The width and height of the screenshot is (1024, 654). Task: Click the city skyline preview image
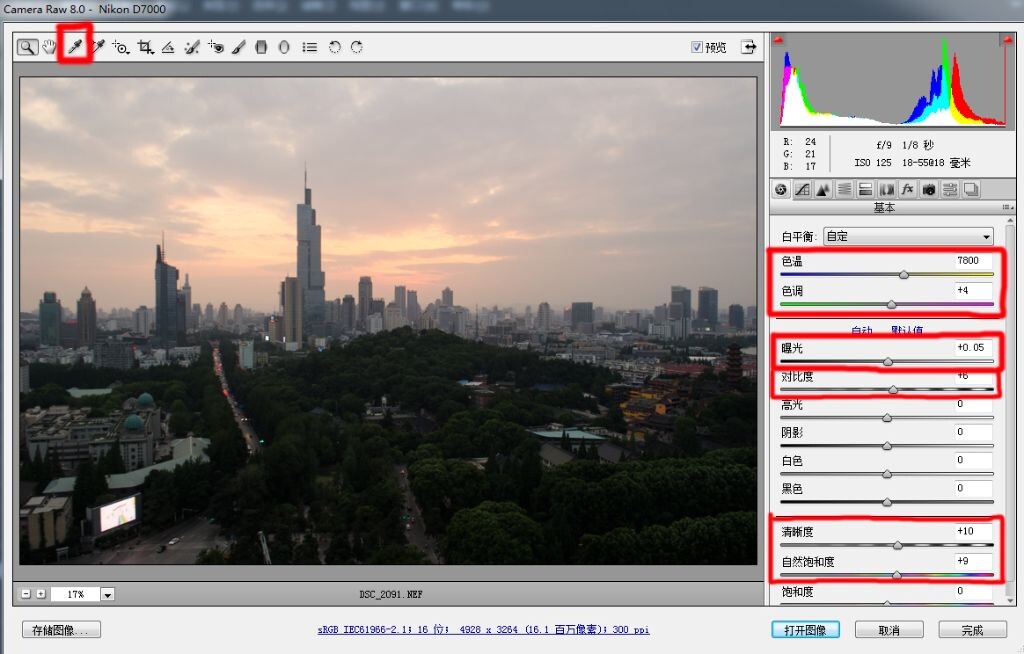click(x=388, y=320)
